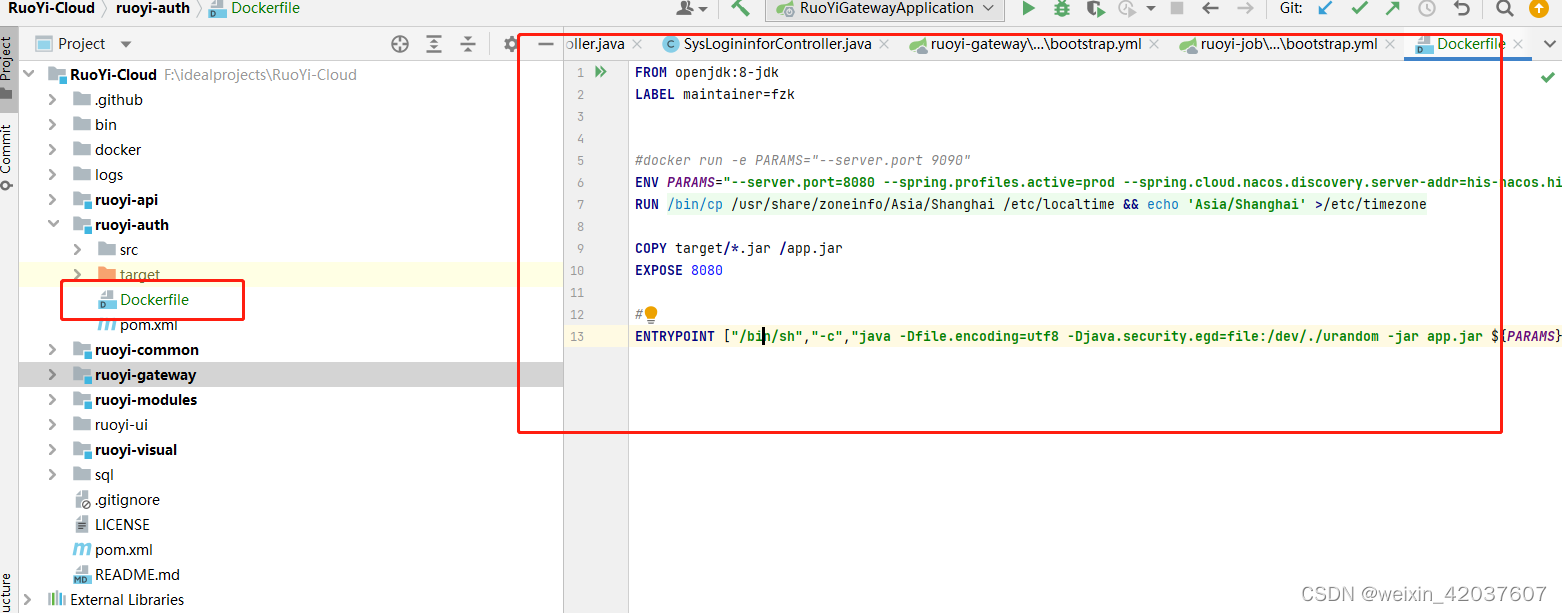Select .gitignore file
Image resolution: width=1562 pixels, height=613 pixels.
[x=127, y=500]
